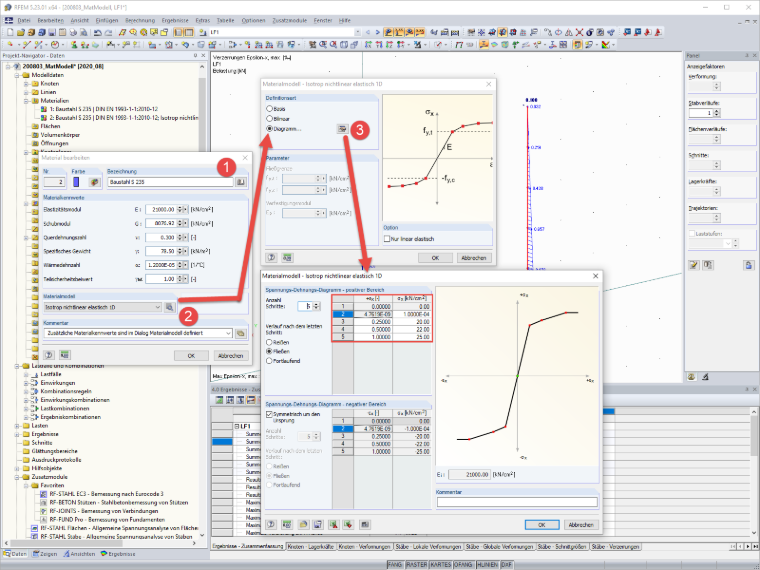The image size is (760, 570).
Task: Click the Open folder icon in the toolbar
Action: point(20,32)
